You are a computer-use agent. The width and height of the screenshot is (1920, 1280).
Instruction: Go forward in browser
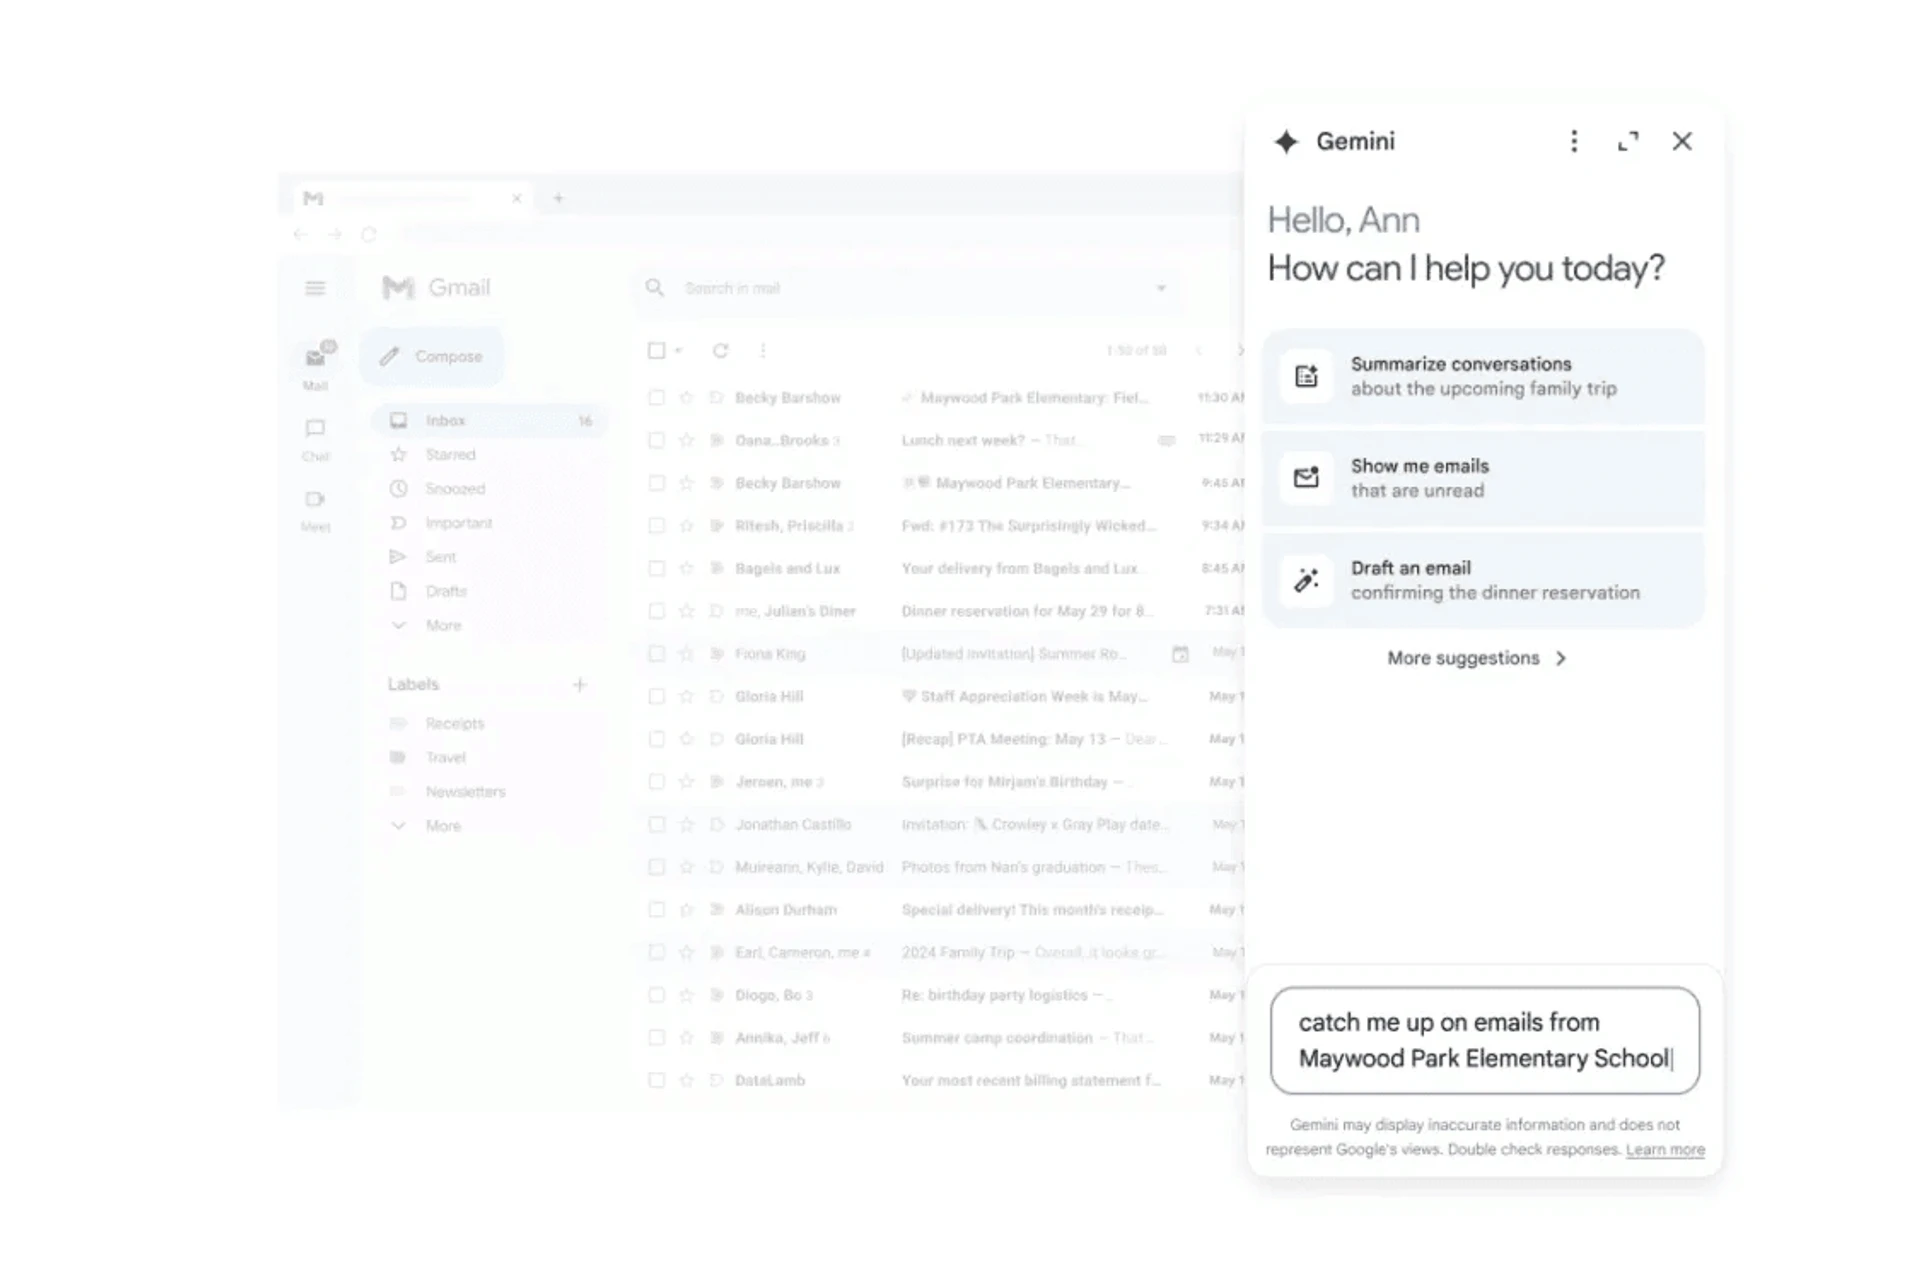[x=335, y=234]
